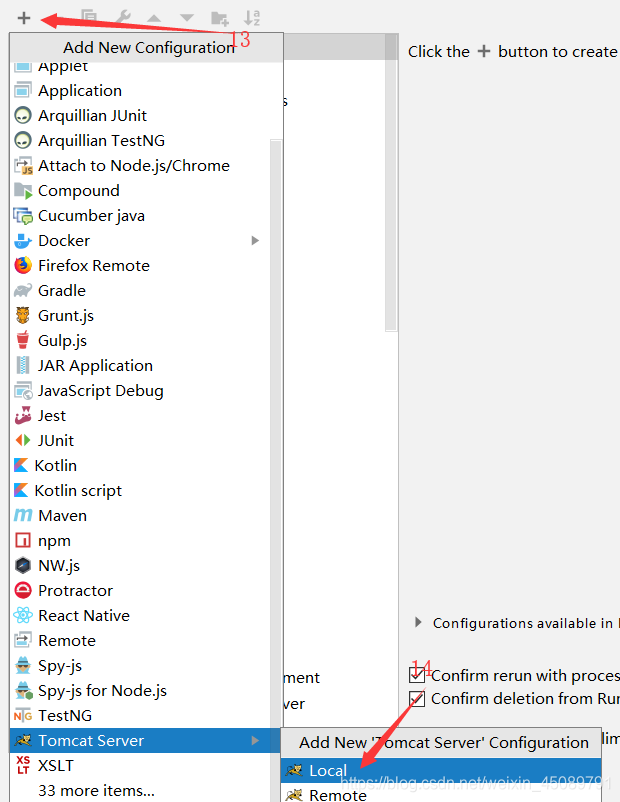Select the Remote configuration entry in main list
This screenshot has height=802, width=620.
point(141,641)
